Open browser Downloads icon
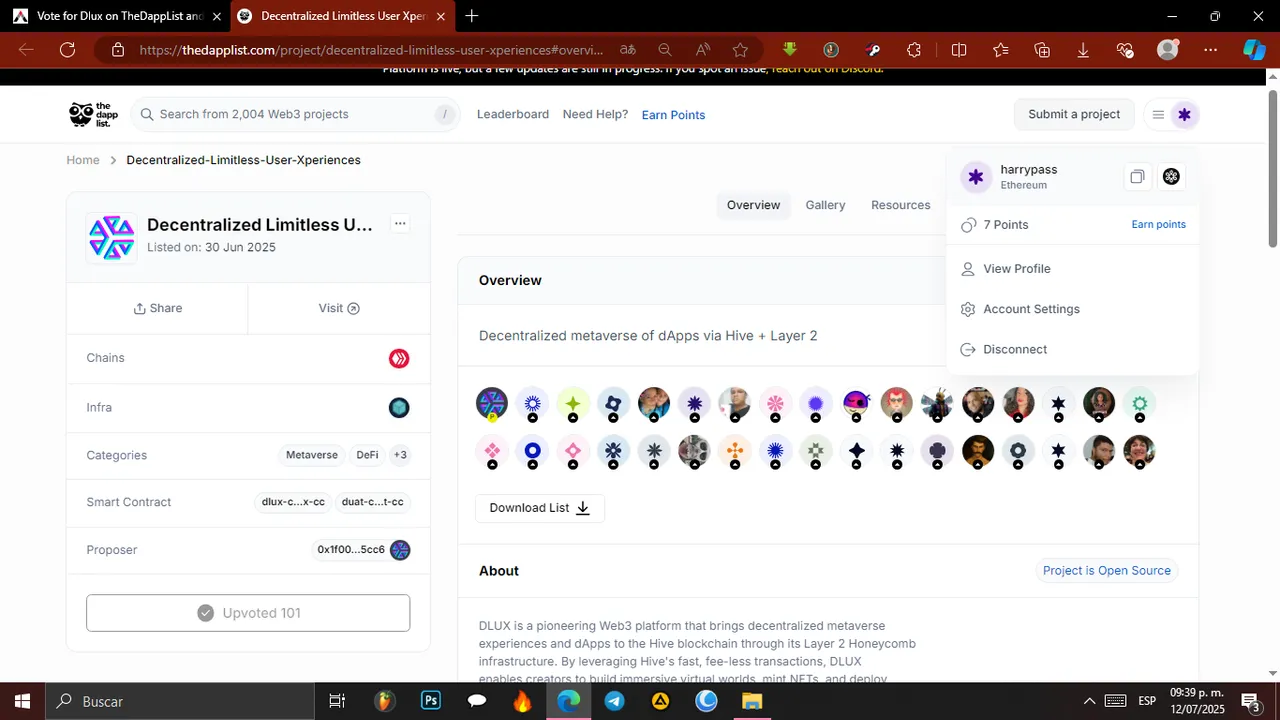This screenshot has height=720, width=1280. (x=1083, y=50)
